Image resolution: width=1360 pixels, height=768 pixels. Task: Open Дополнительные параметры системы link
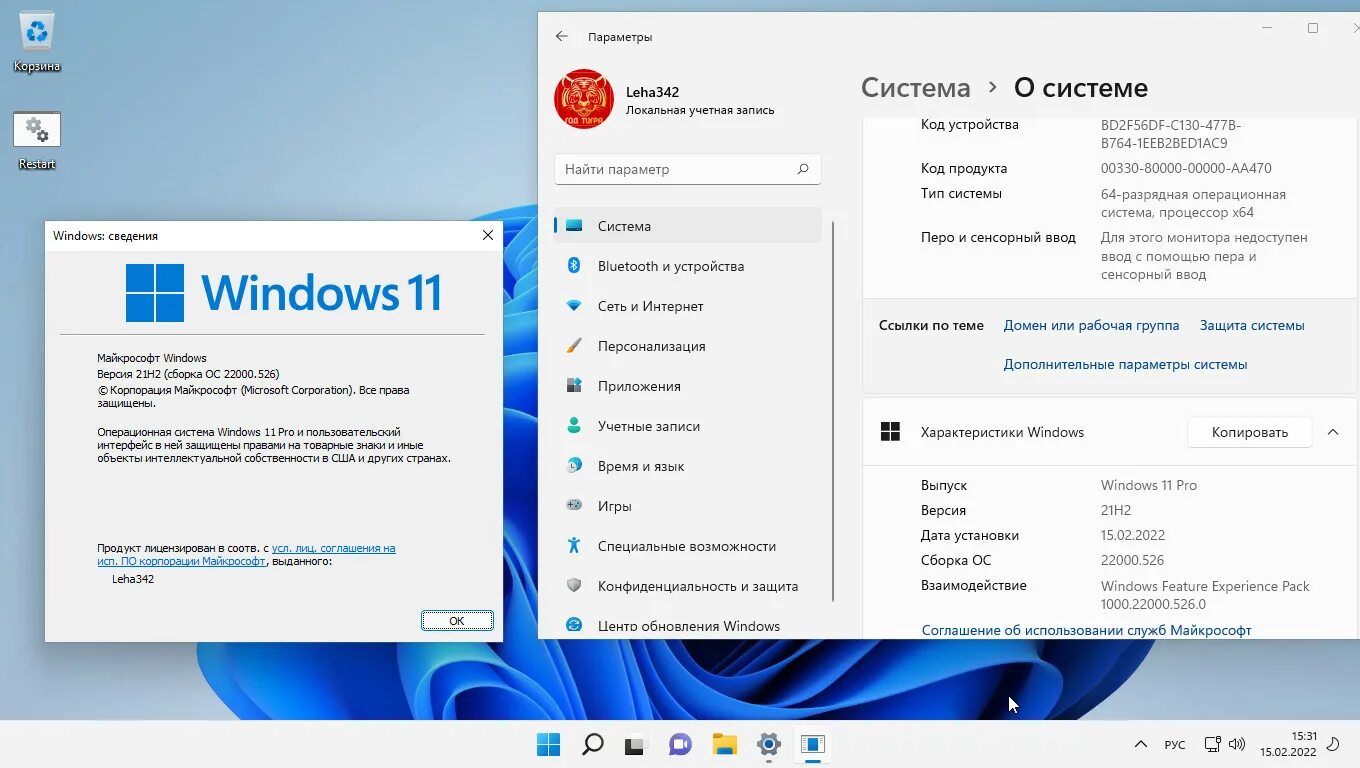(x=1125, y=365)
